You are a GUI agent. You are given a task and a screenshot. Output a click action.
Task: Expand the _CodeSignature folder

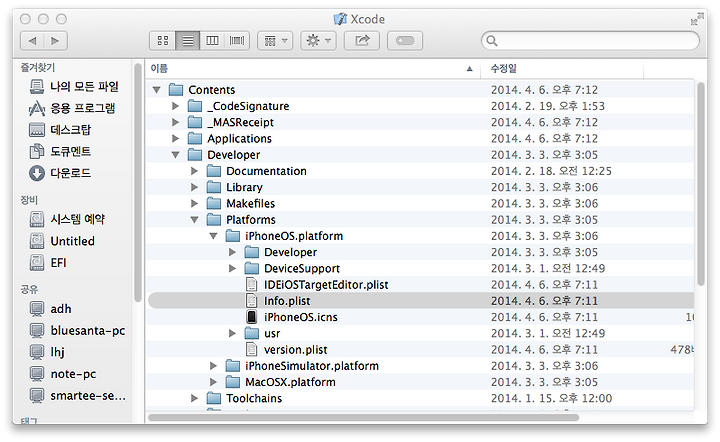click(175, 106)
